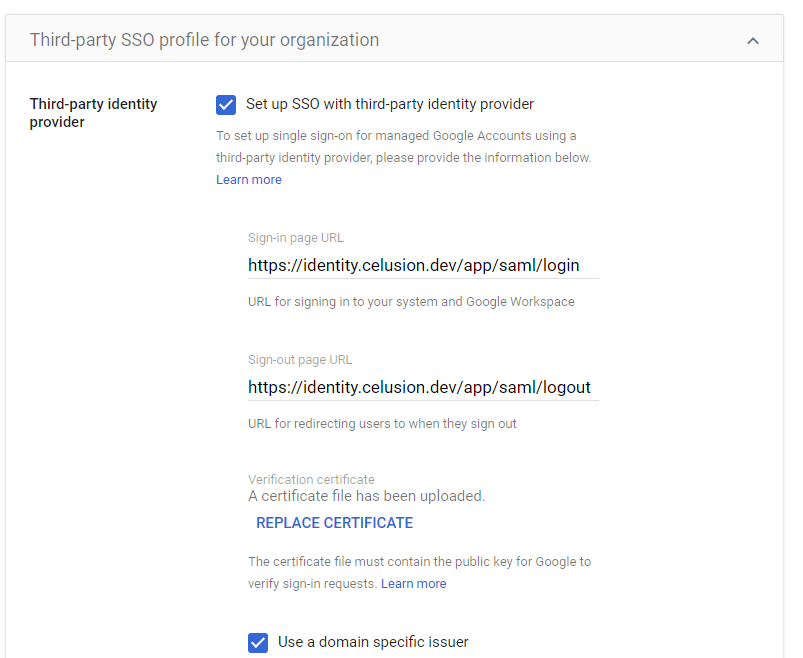Click the 'Verification certificate' label
Screen dimensions: 803x658
coord(311,480)
